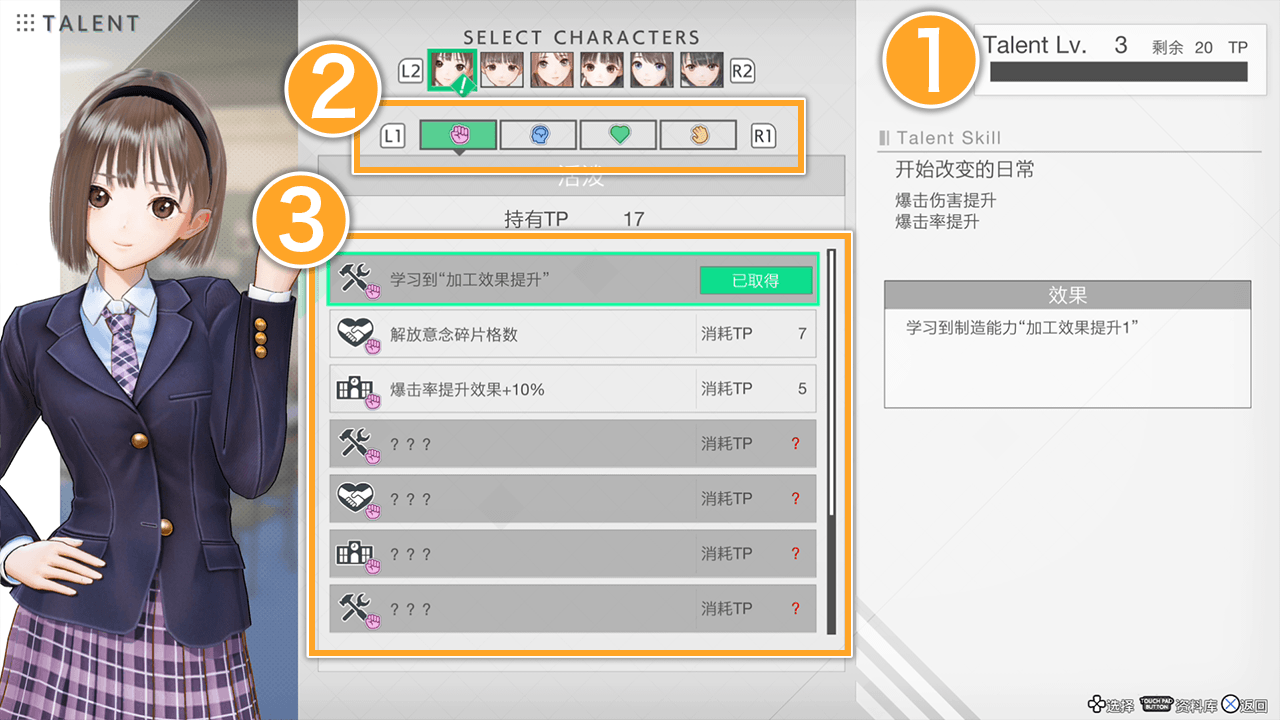Select the first highlighted character portrait
1280x720 pixels.
point(451,70)
